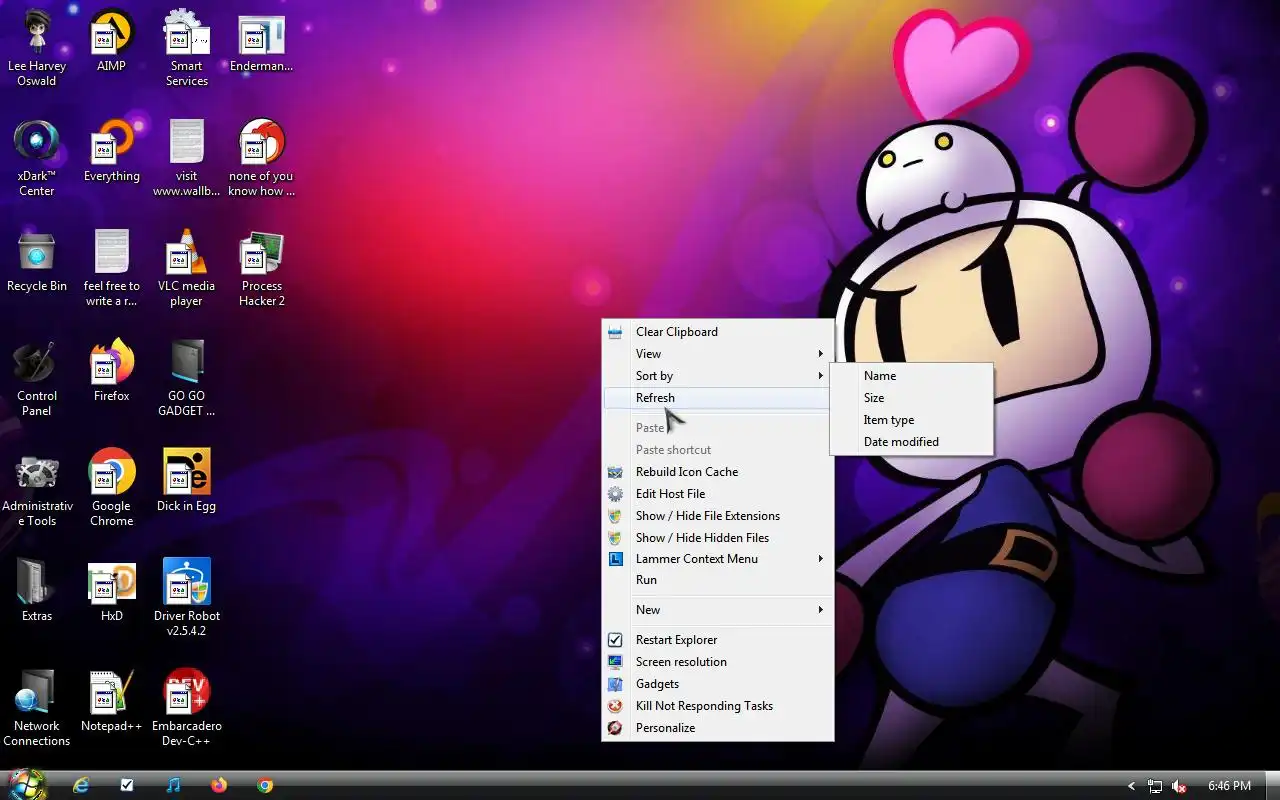
Task: Toggle Show / Hide Hidden Files
Action: pos(718,538)
